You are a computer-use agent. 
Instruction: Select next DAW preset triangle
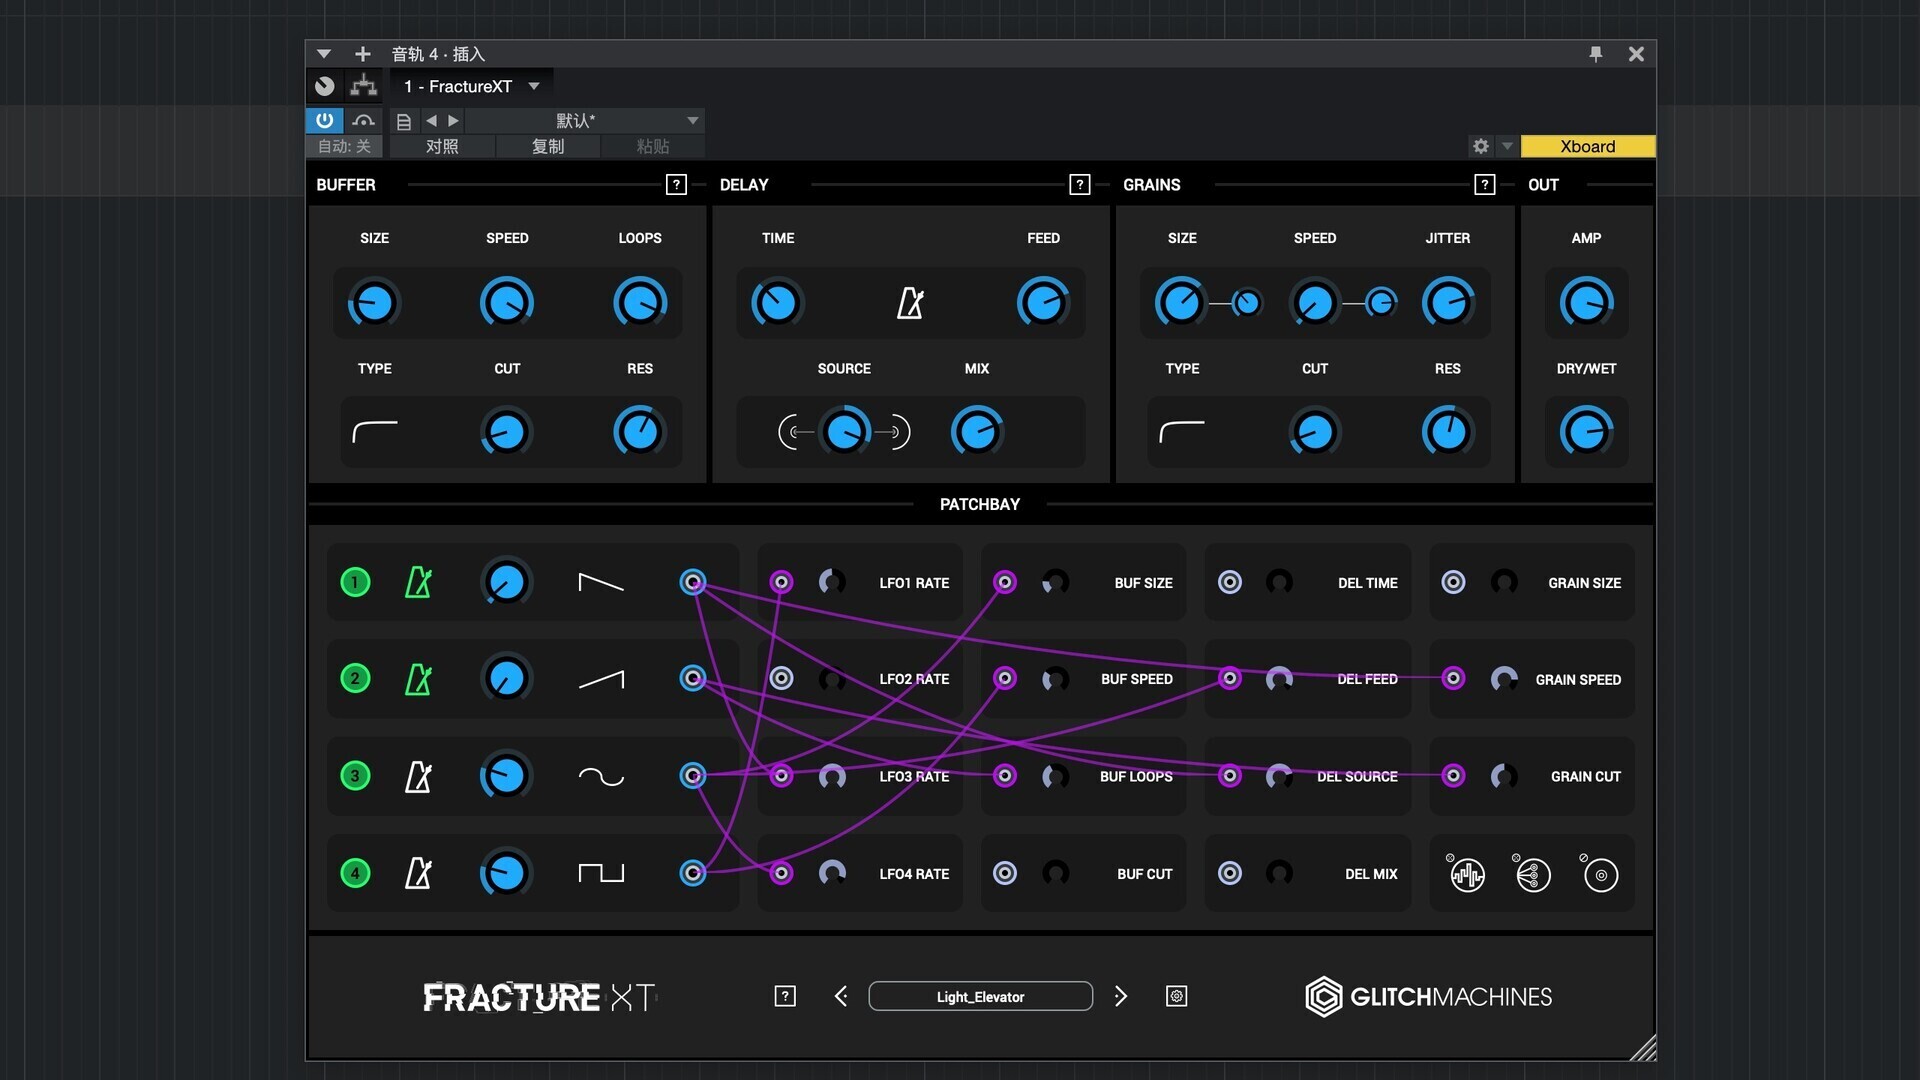tap(454, 121)
